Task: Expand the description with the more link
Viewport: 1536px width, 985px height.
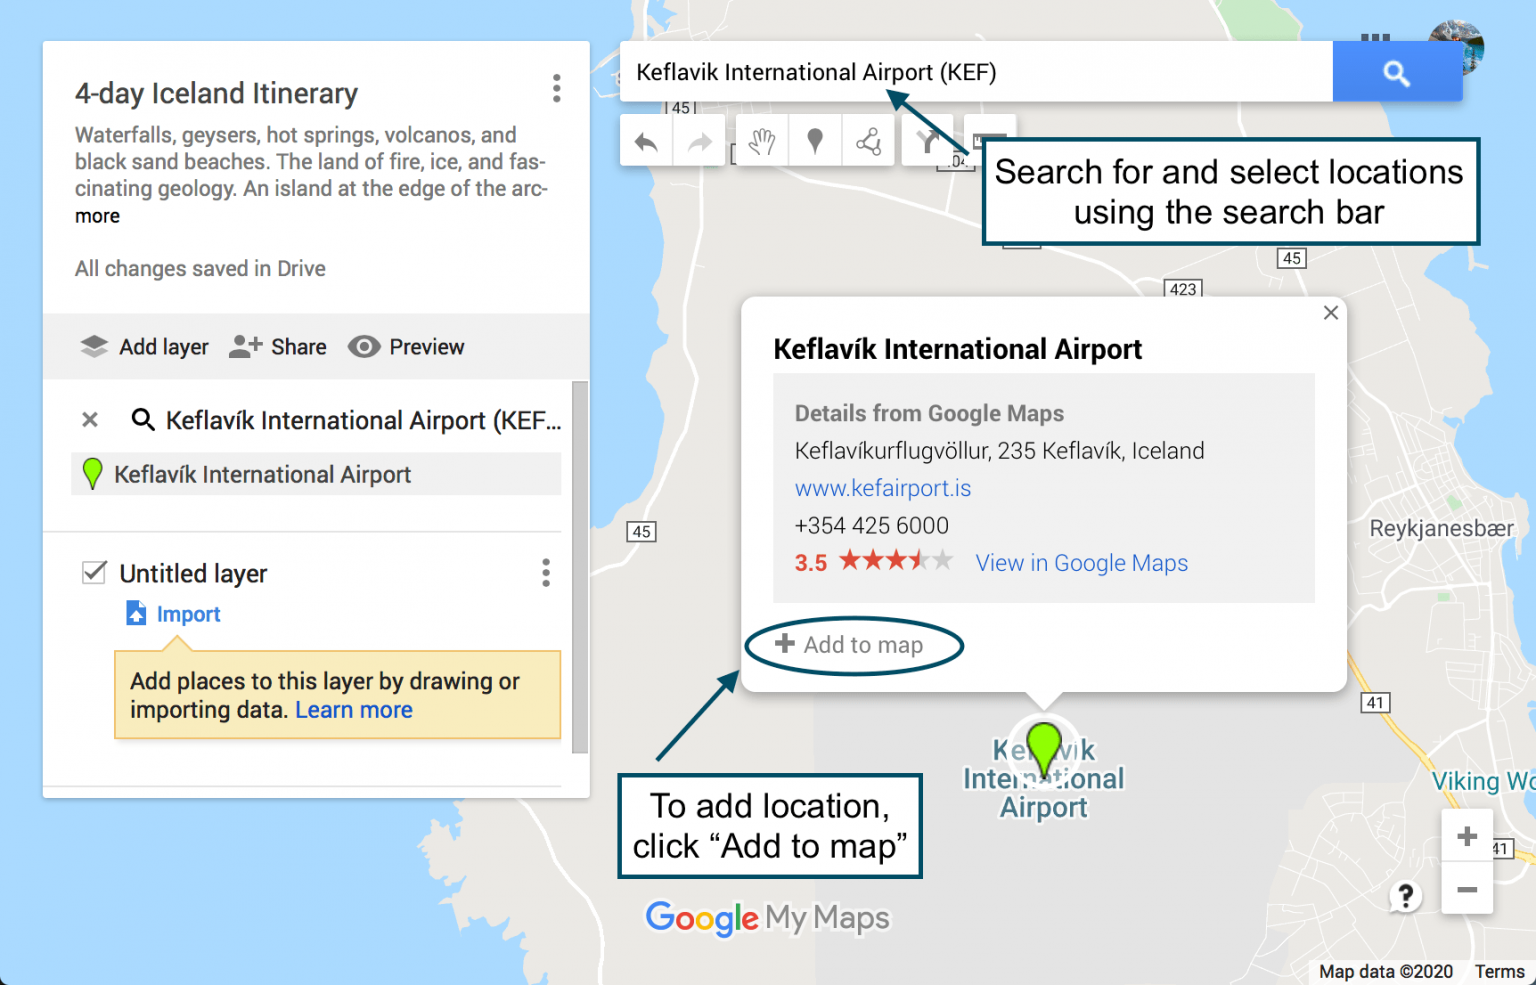Action: (x=97, y=215)
